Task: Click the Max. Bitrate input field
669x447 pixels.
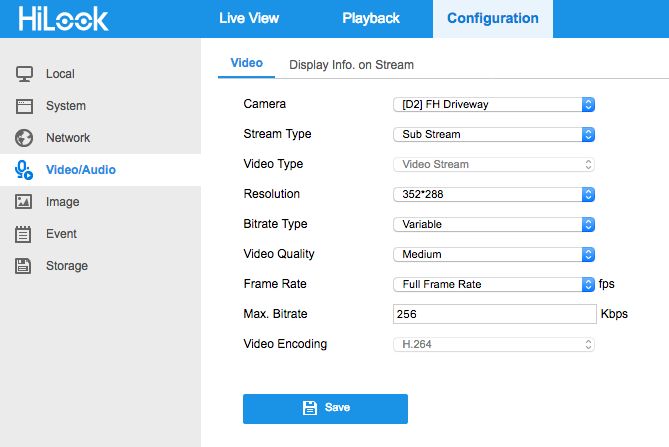Action: click(493, 314)
